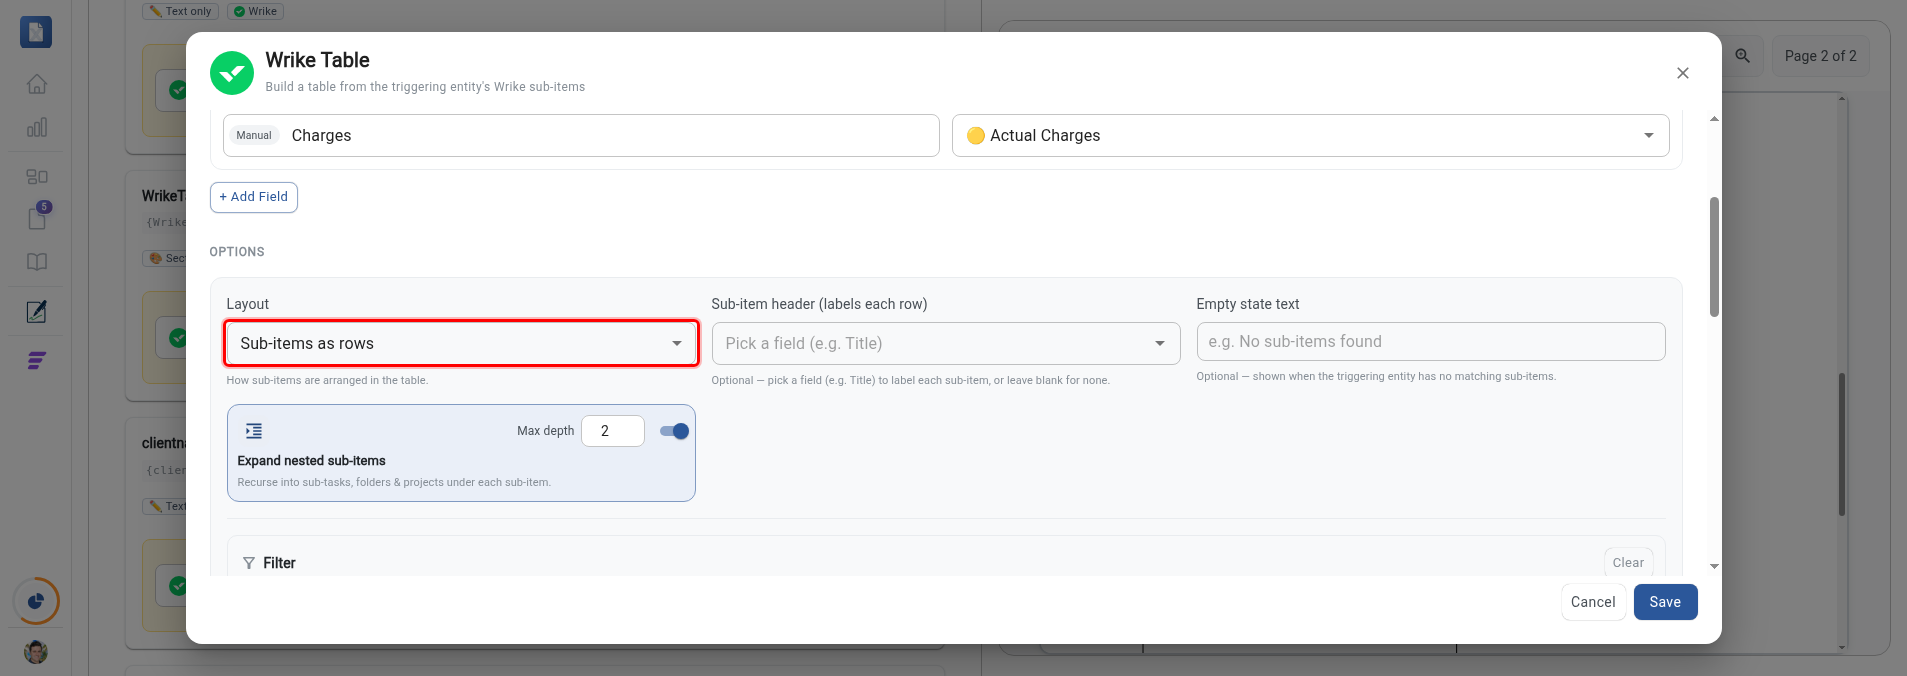Open the layout blocks icon in sidebar
Screen dimensions: 1907x676
(37, 176)
